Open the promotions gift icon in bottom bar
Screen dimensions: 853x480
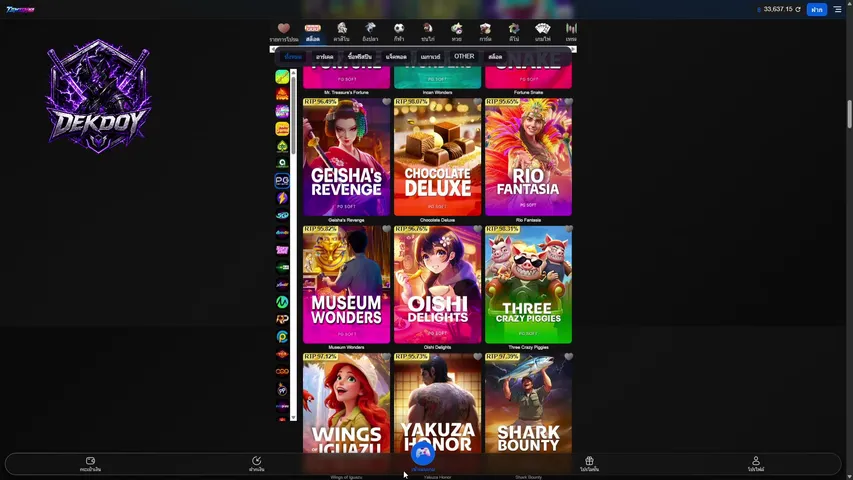589,464
